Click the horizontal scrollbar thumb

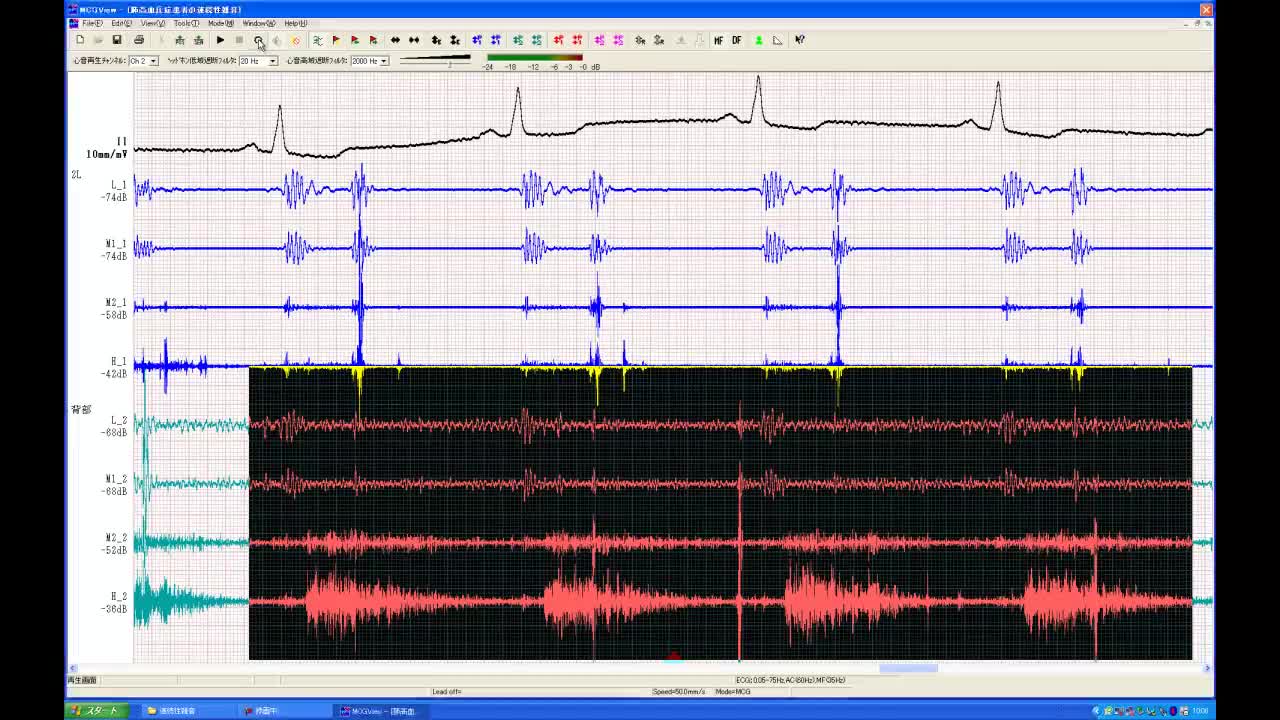(908, 669)
